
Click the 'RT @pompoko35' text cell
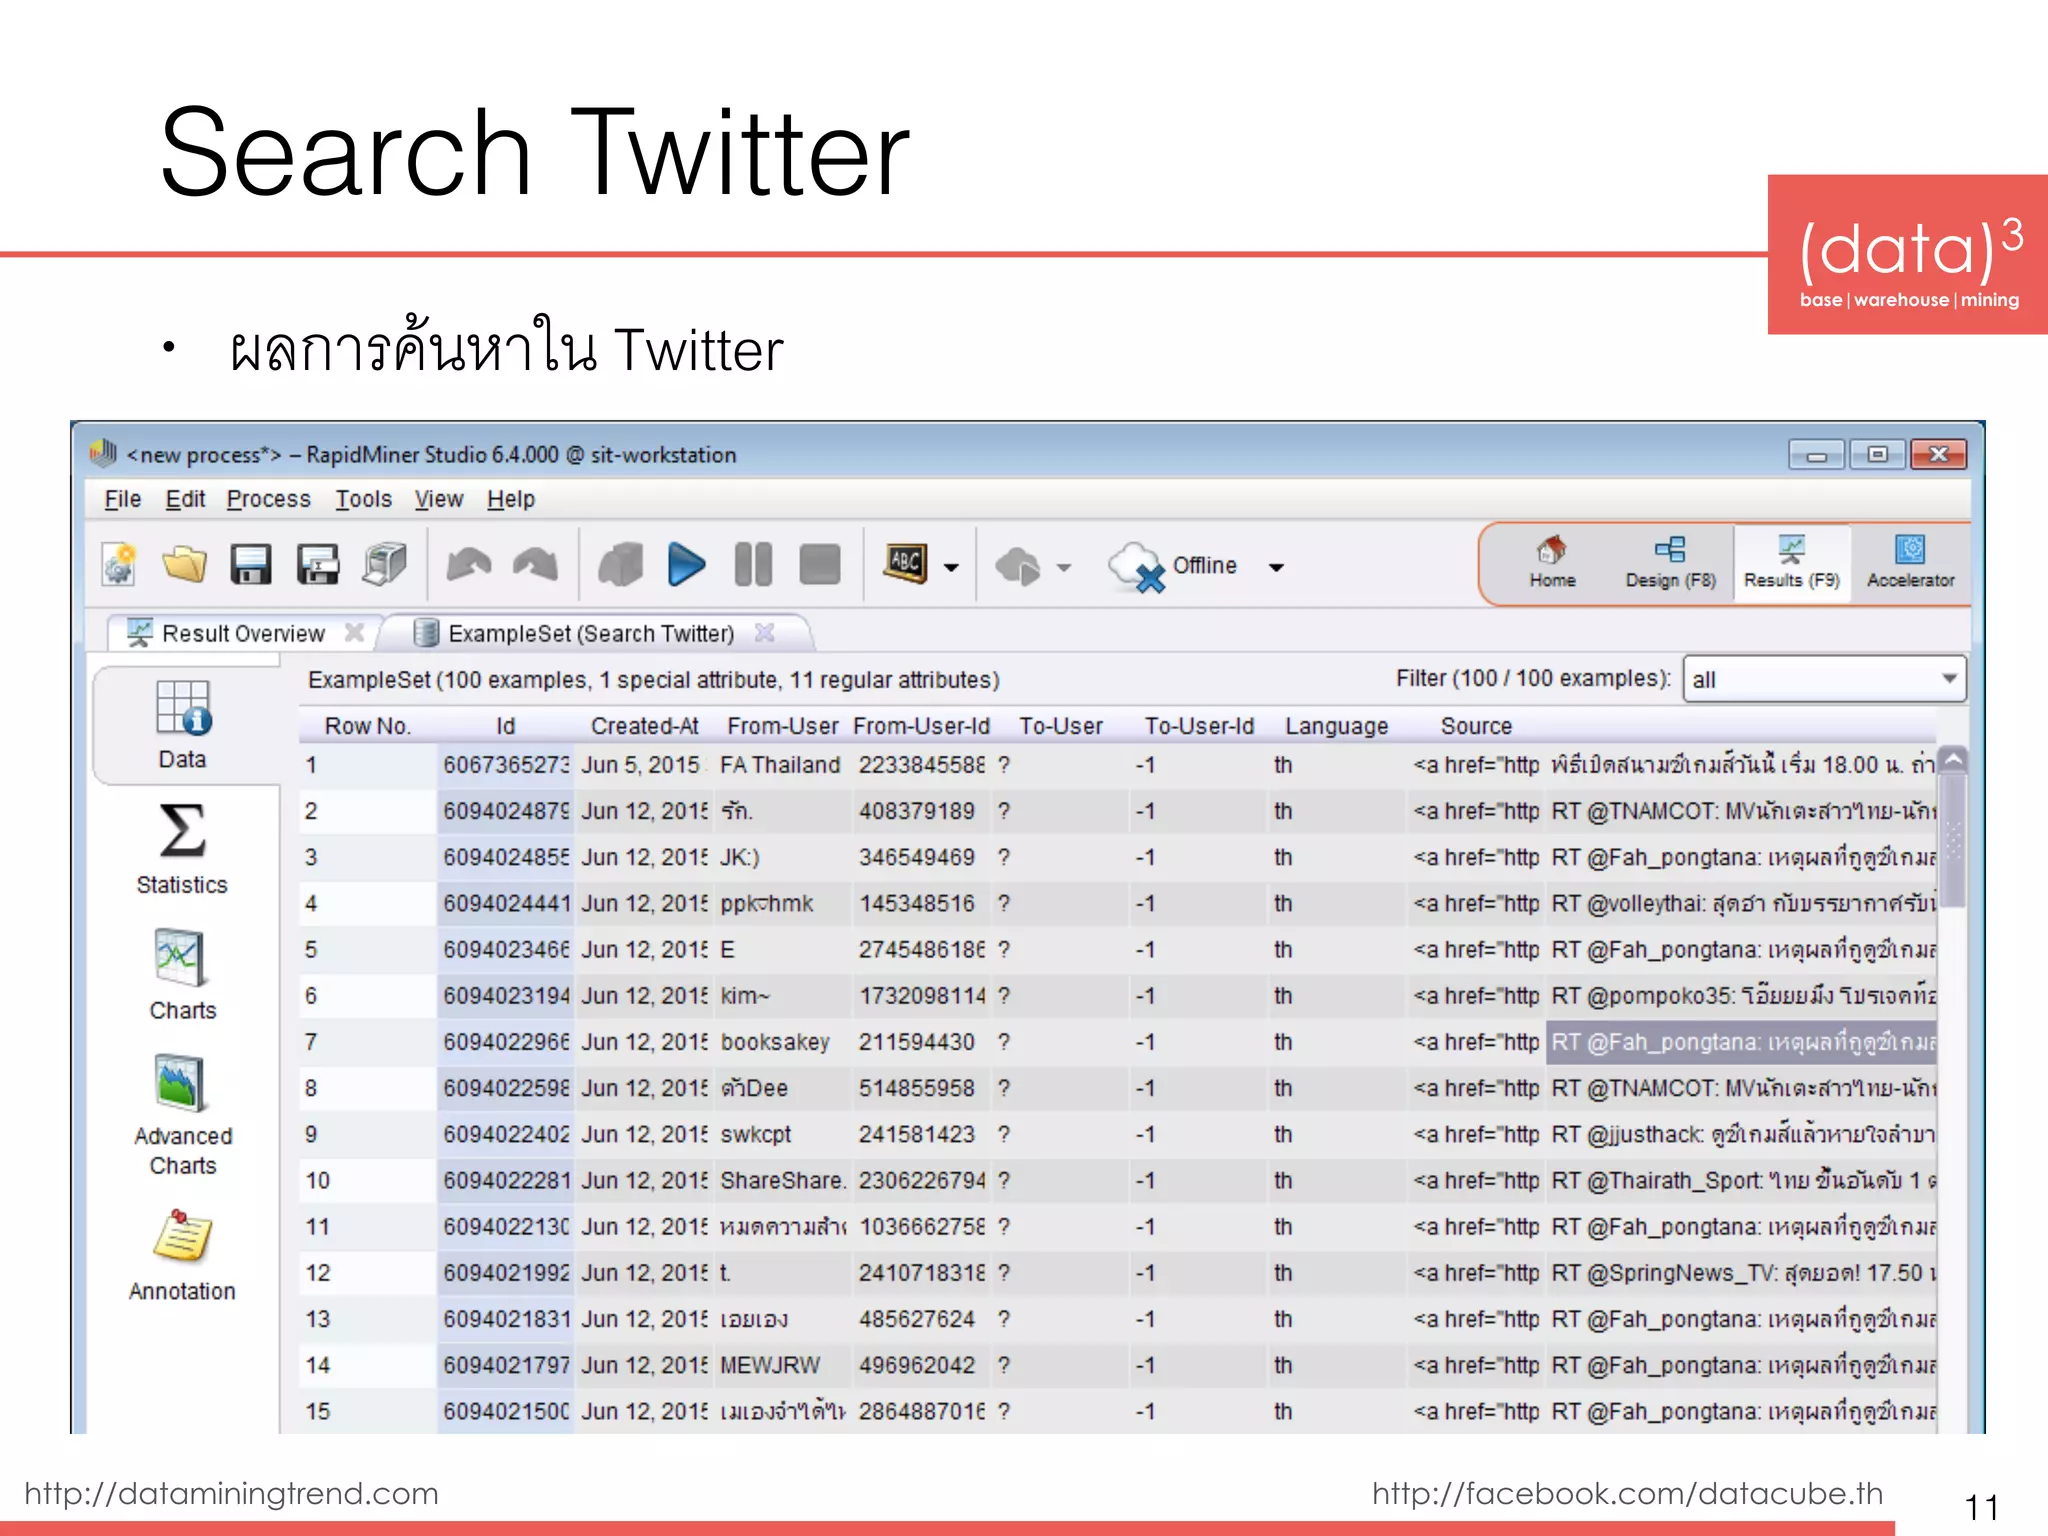click(x=1741, y=996)
